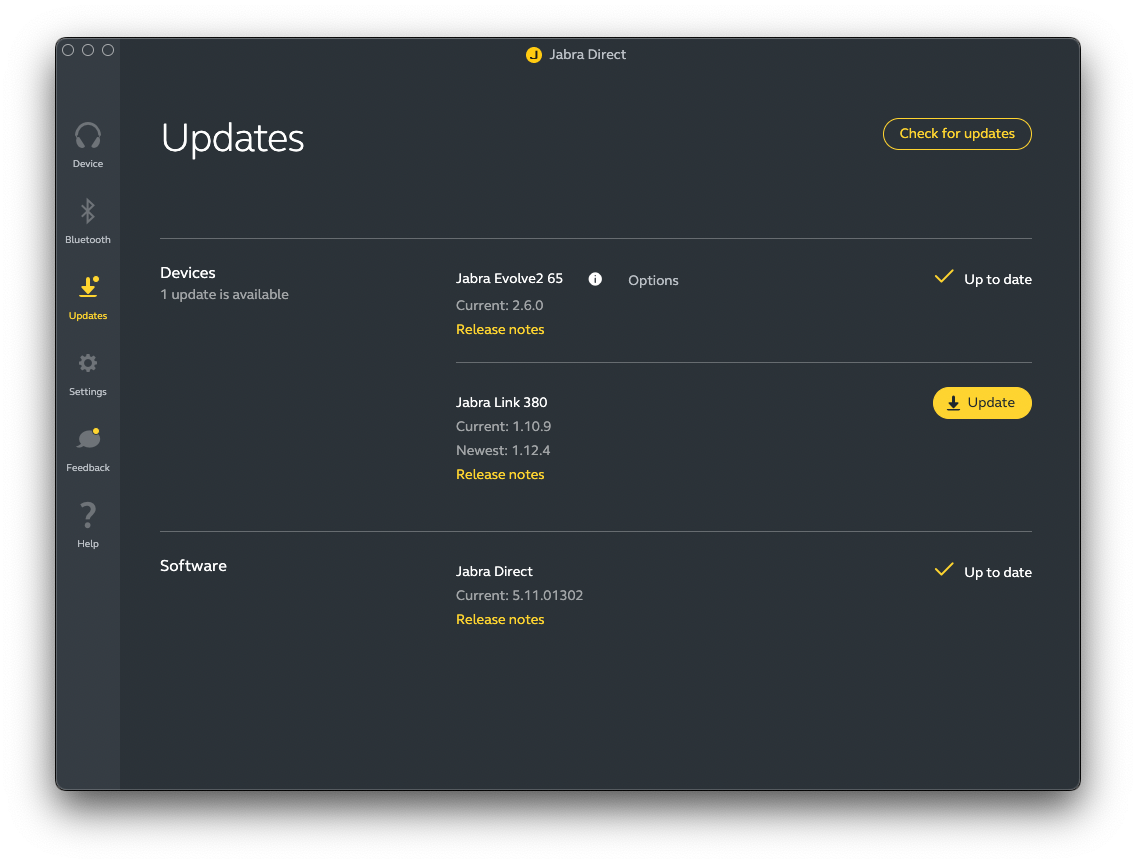Viewport: 1136px width, 864px height.
Task: Click the Jabra Direct software name
Action: (494, 571)
